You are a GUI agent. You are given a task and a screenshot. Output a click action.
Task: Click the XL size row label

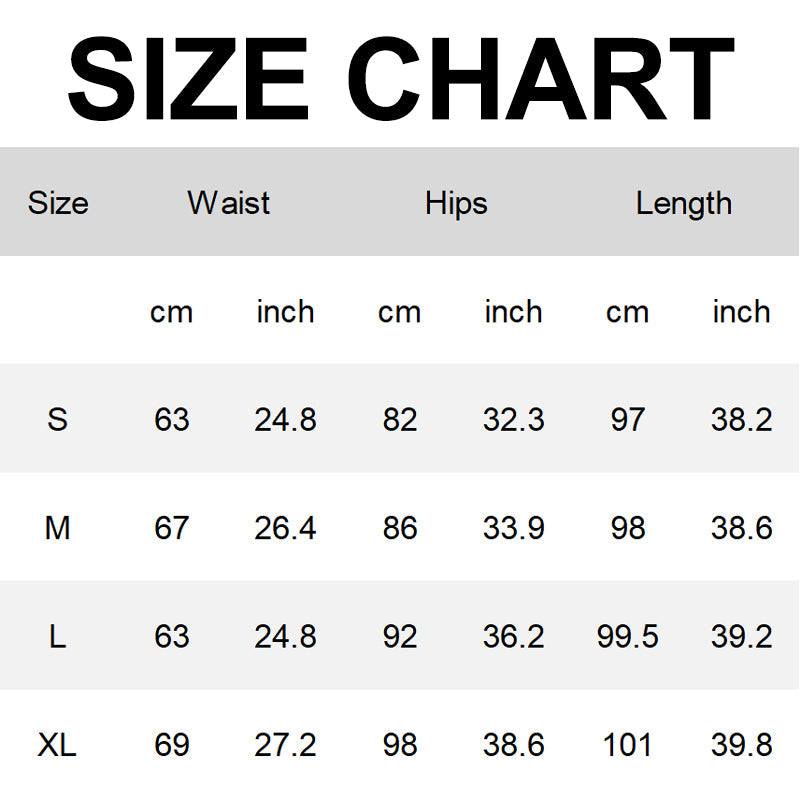point(58,744)
